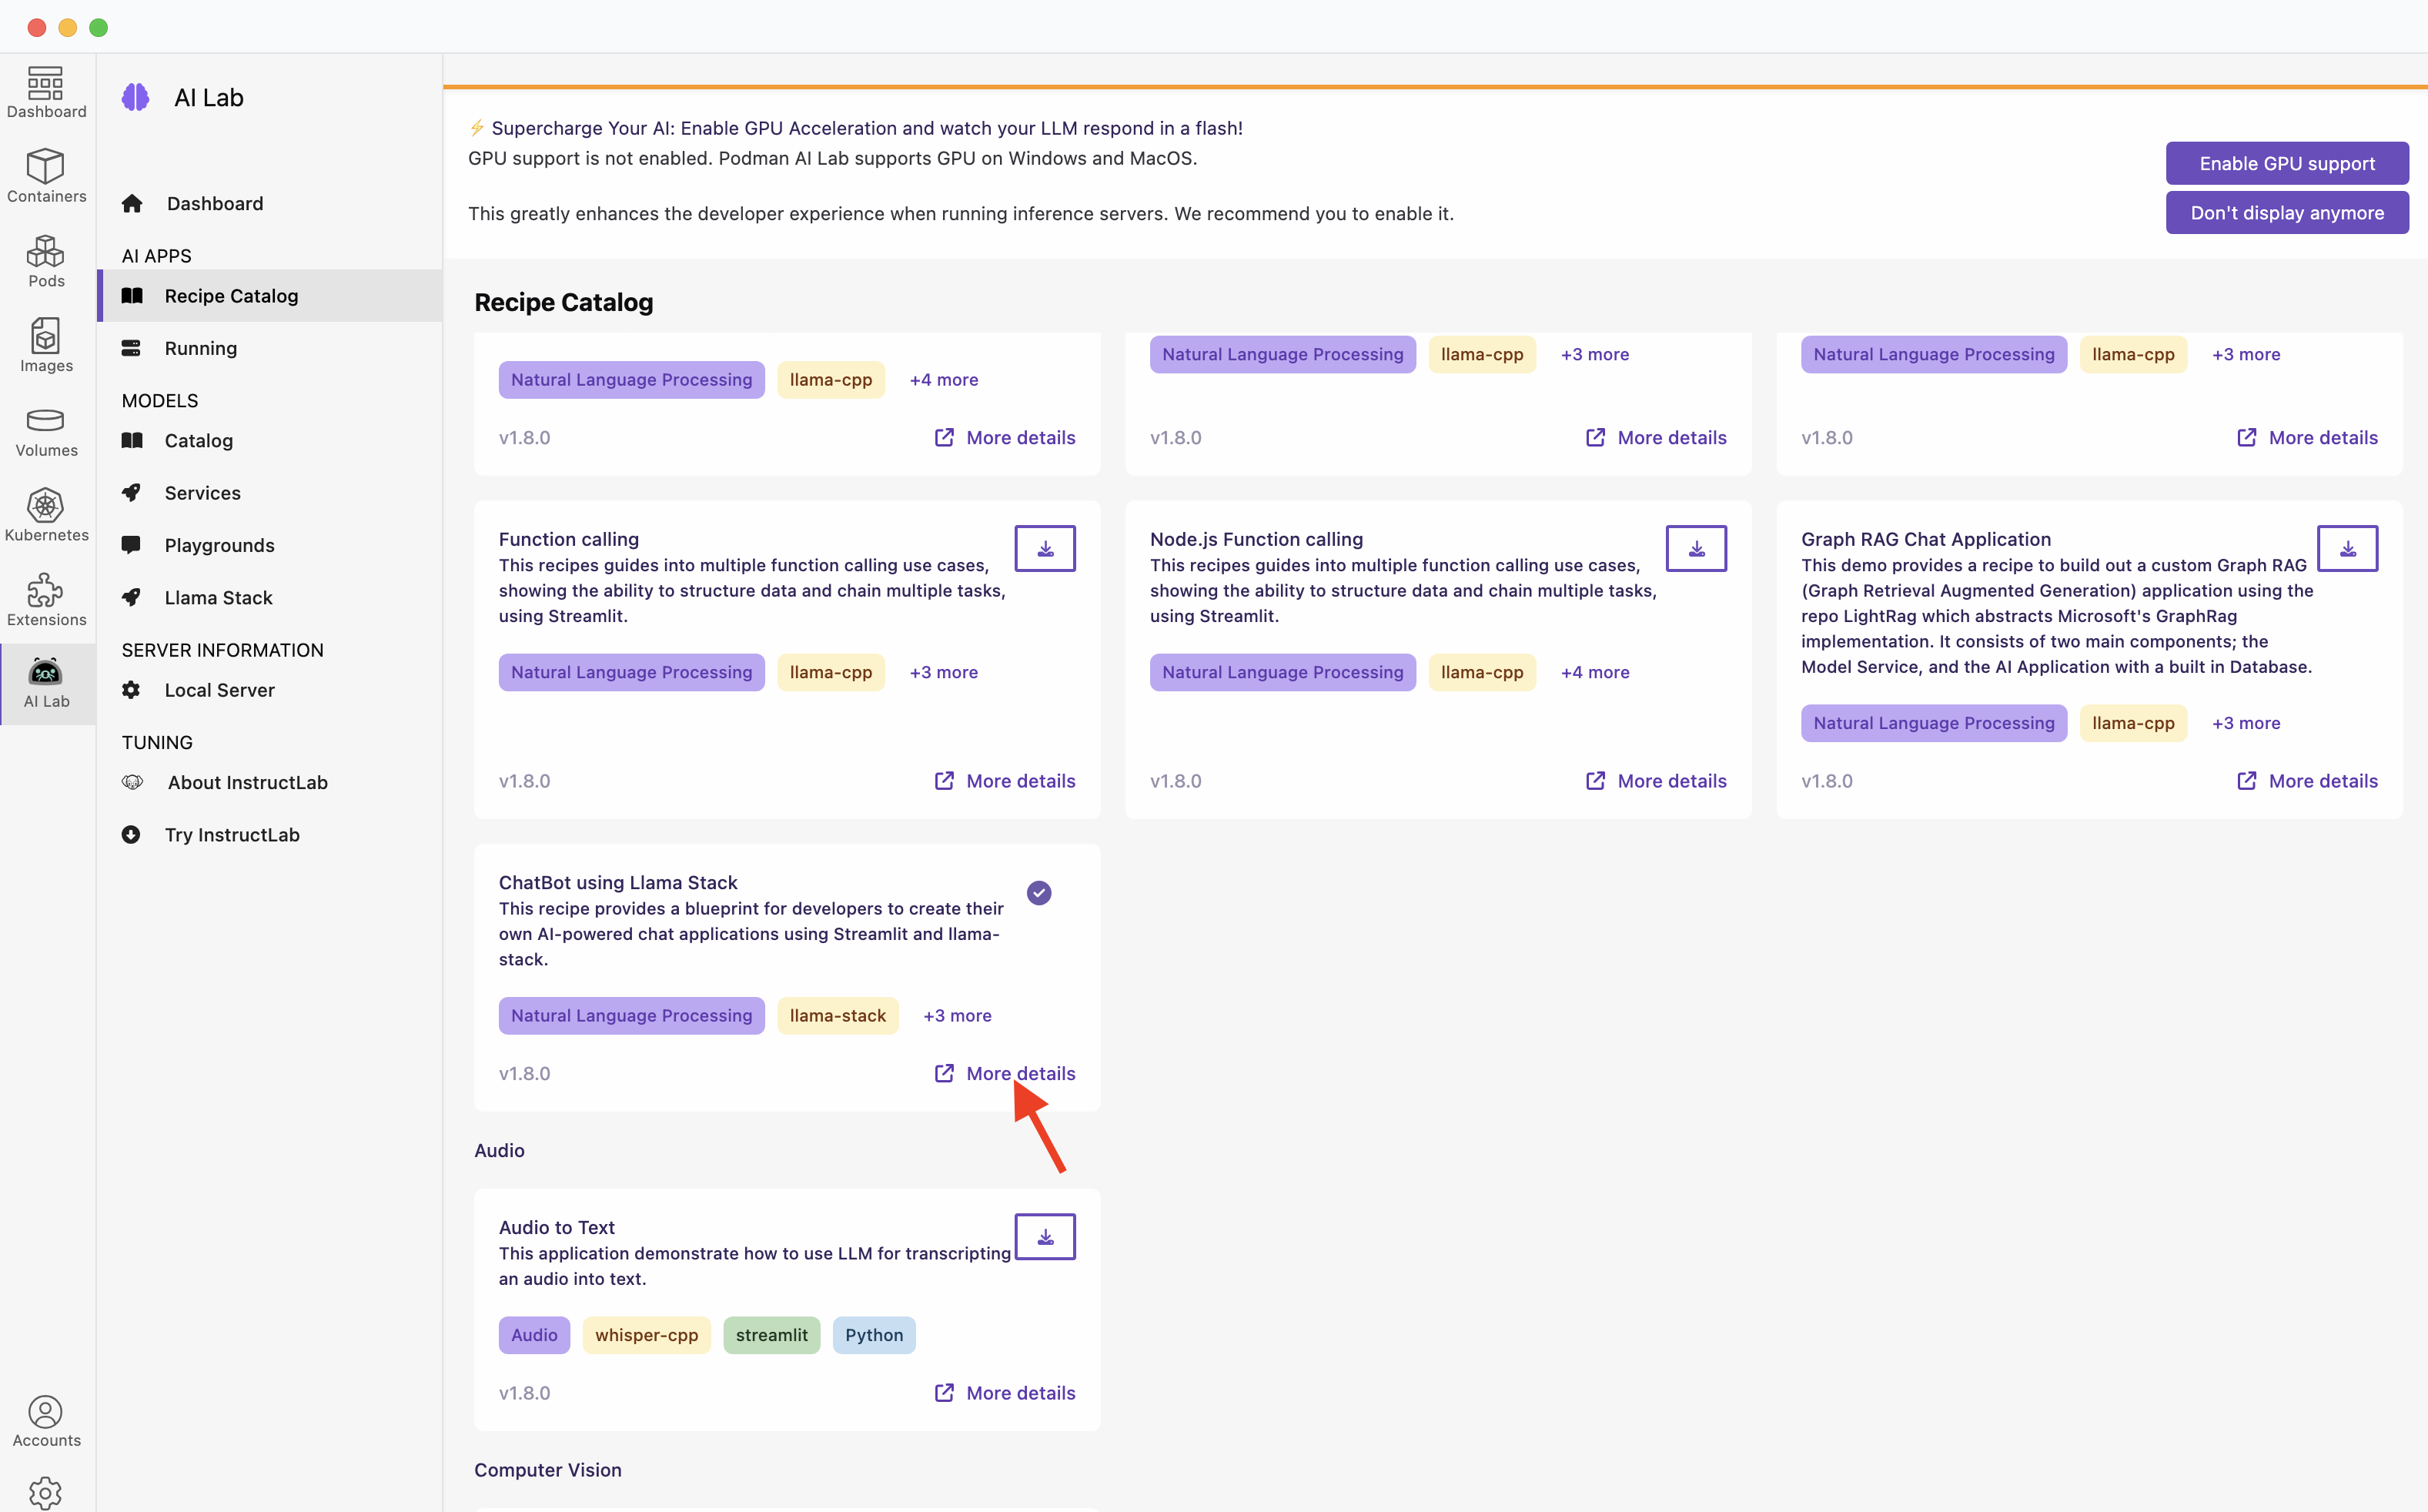Viewport: 2428px width, 1512px height.
Task: Click Enable GPU support button
Action: click(x=2286, y=163)
